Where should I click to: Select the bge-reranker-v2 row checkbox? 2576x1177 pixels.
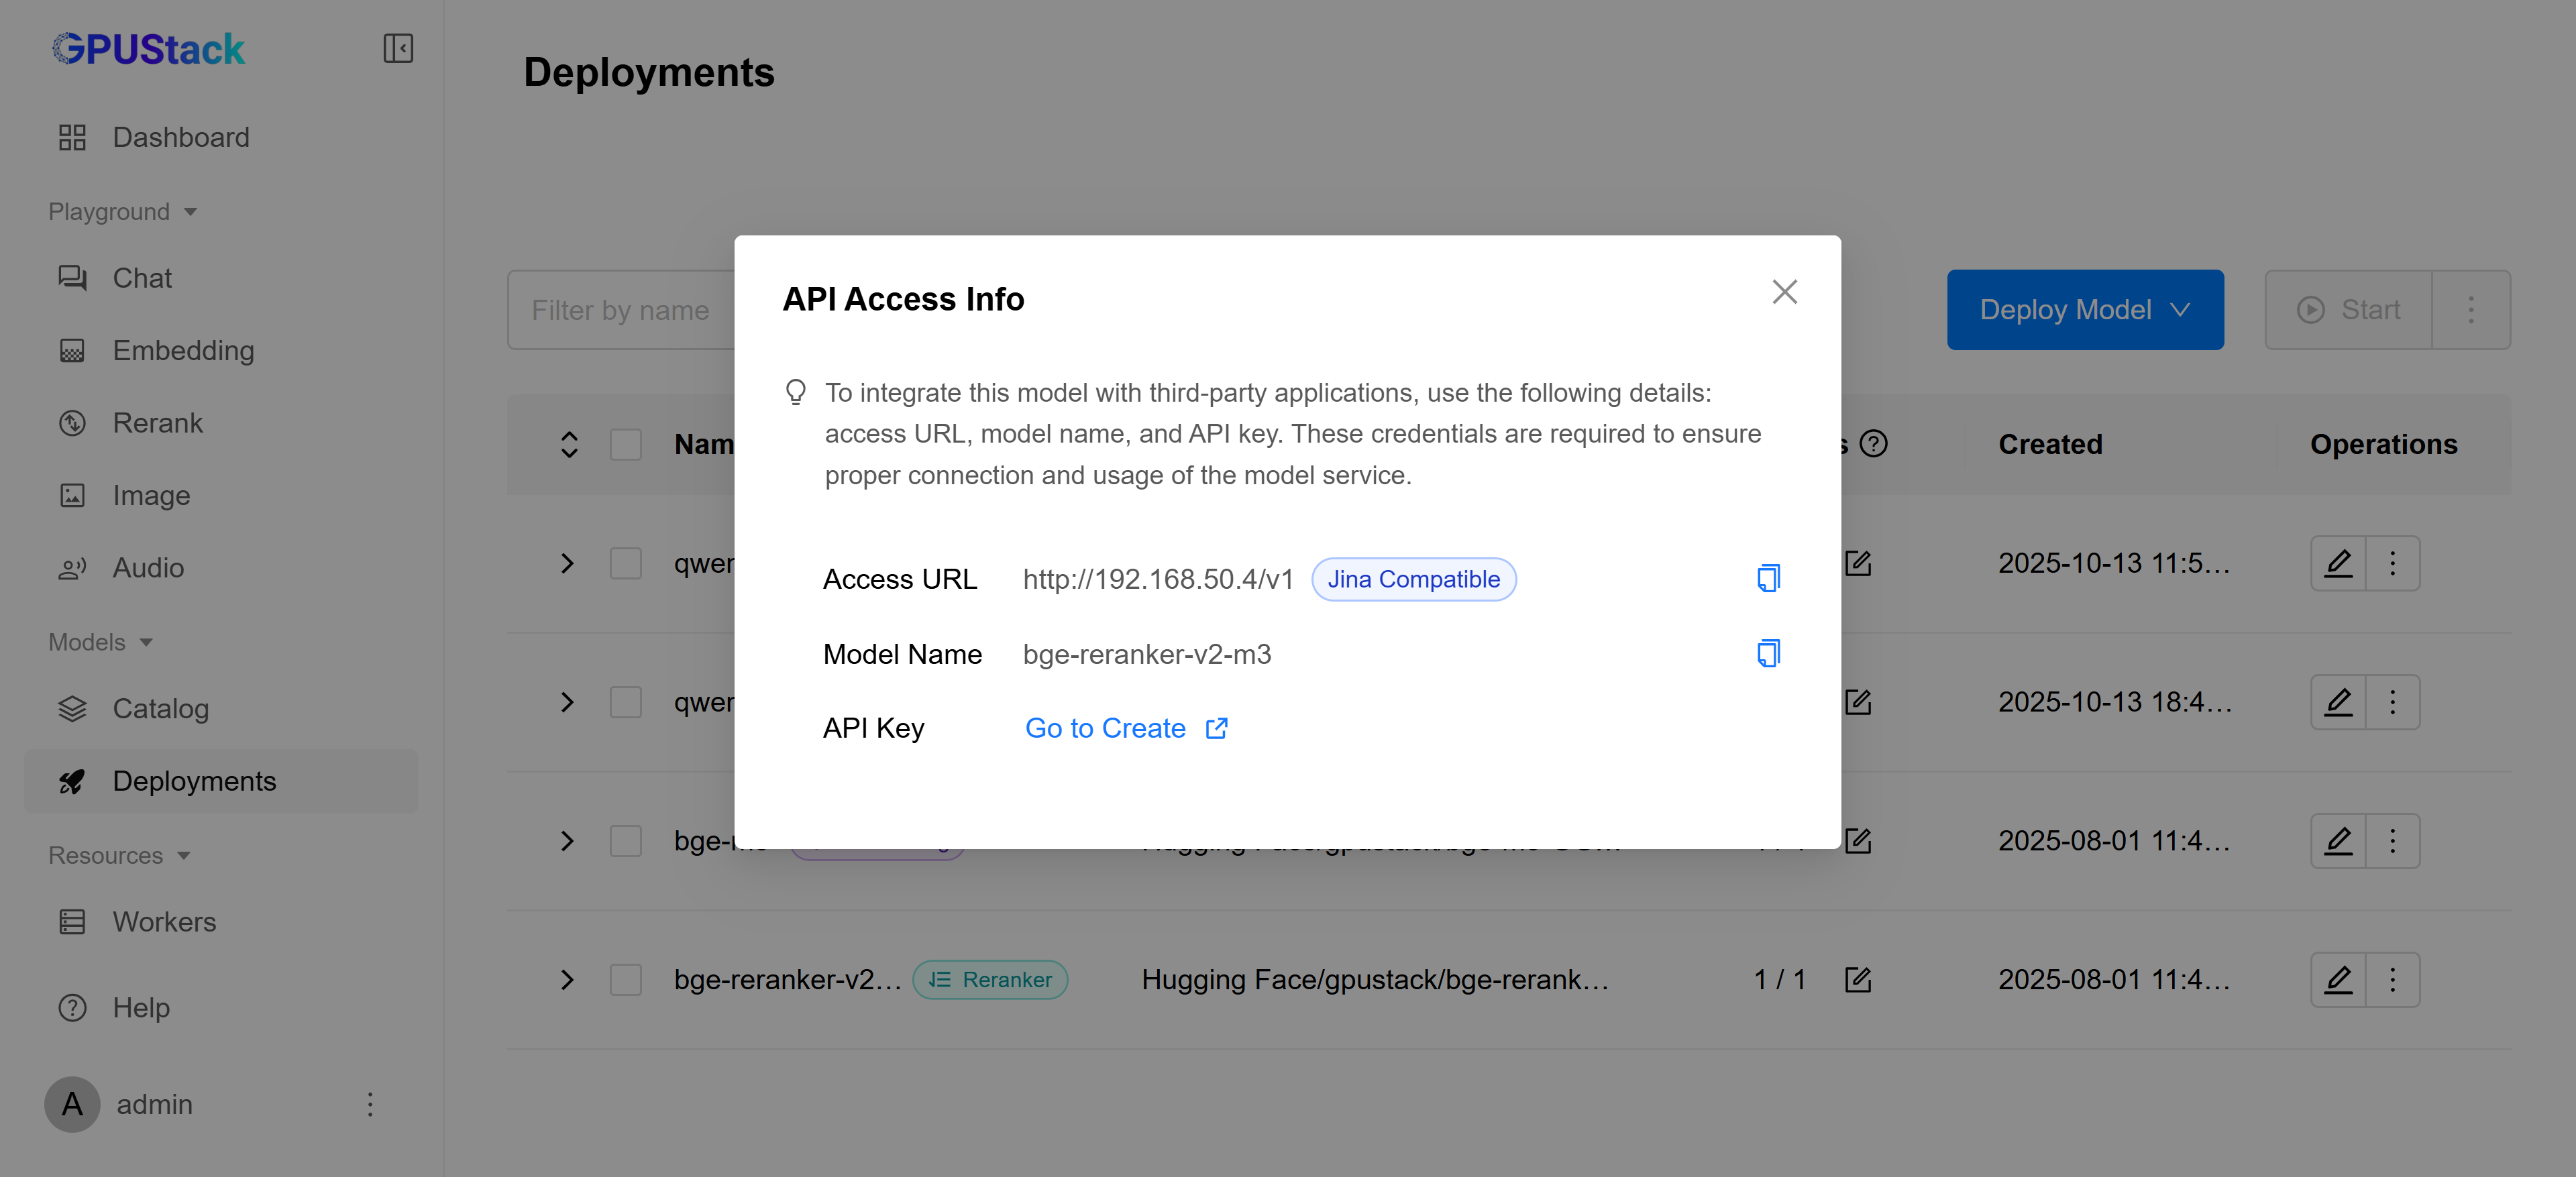point(626,979)
